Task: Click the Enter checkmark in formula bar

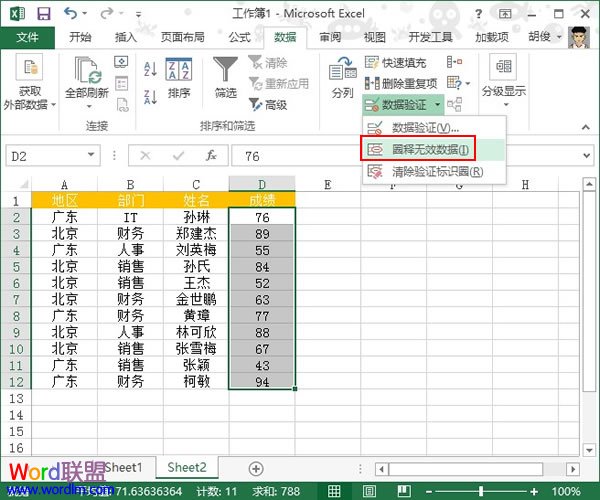Action: click(178, 155)
